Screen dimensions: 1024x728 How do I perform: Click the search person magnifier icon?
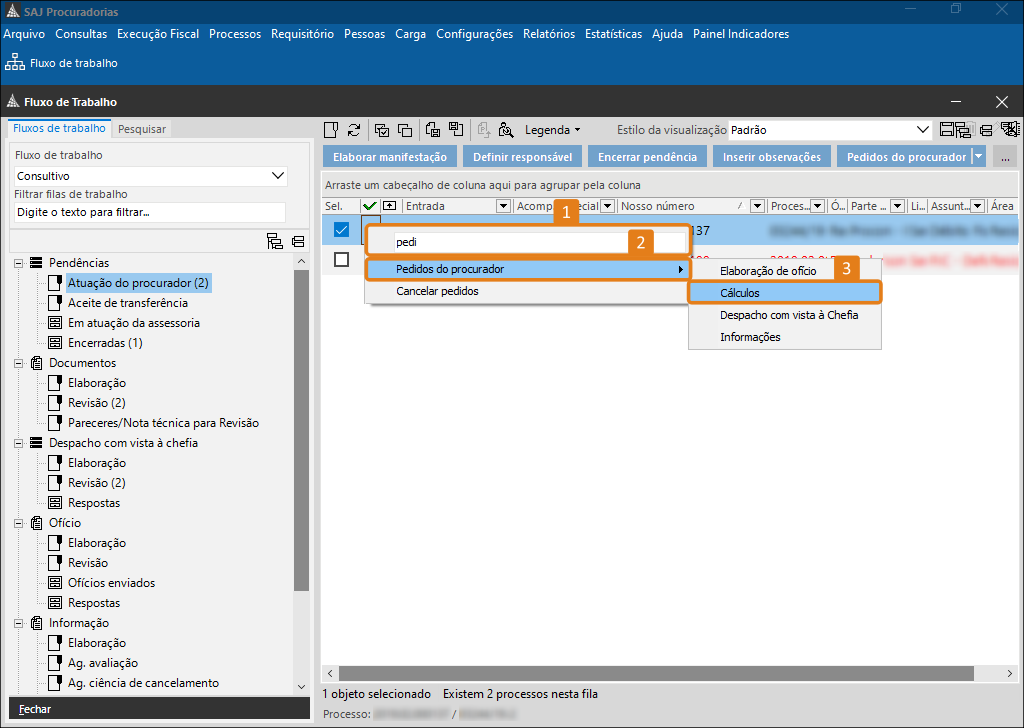(x=506, y=130)
